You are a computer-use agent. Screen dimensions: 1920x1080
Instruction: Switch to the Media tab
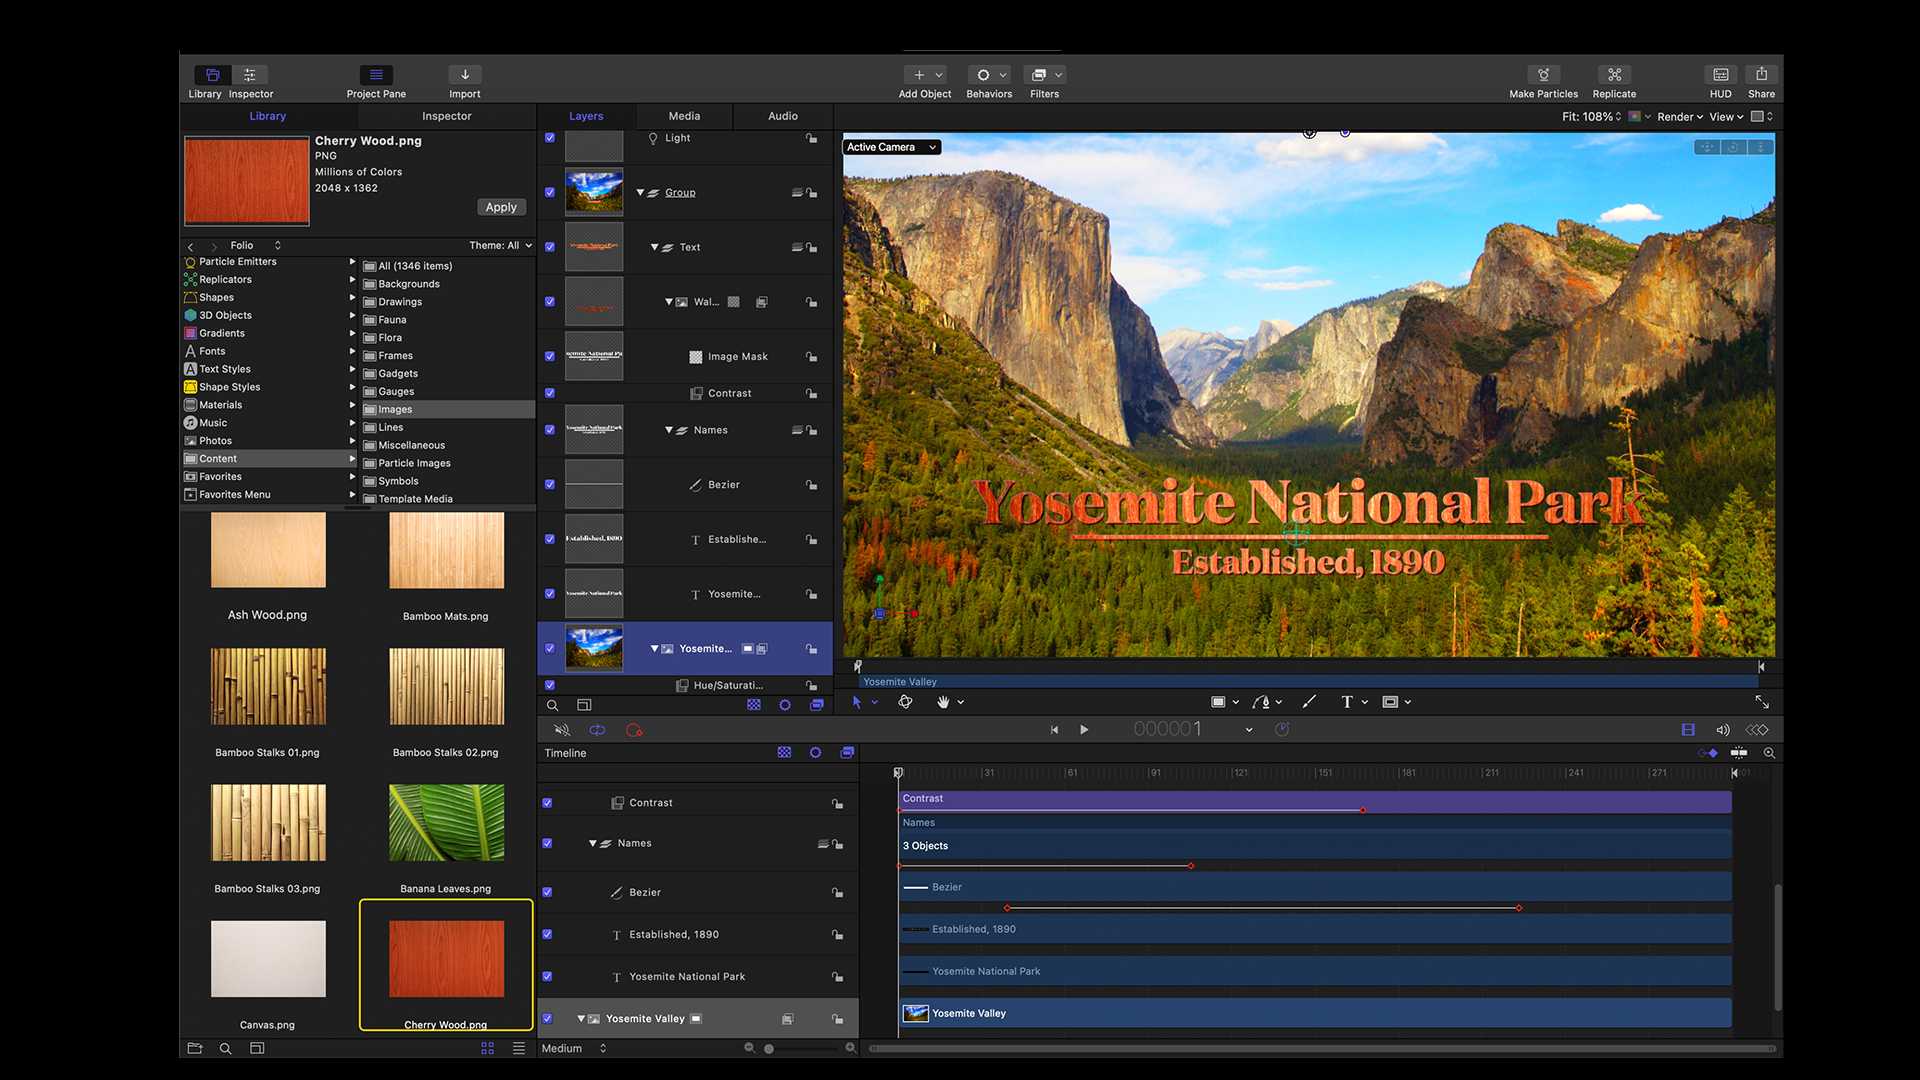click(x=684, y=116)
